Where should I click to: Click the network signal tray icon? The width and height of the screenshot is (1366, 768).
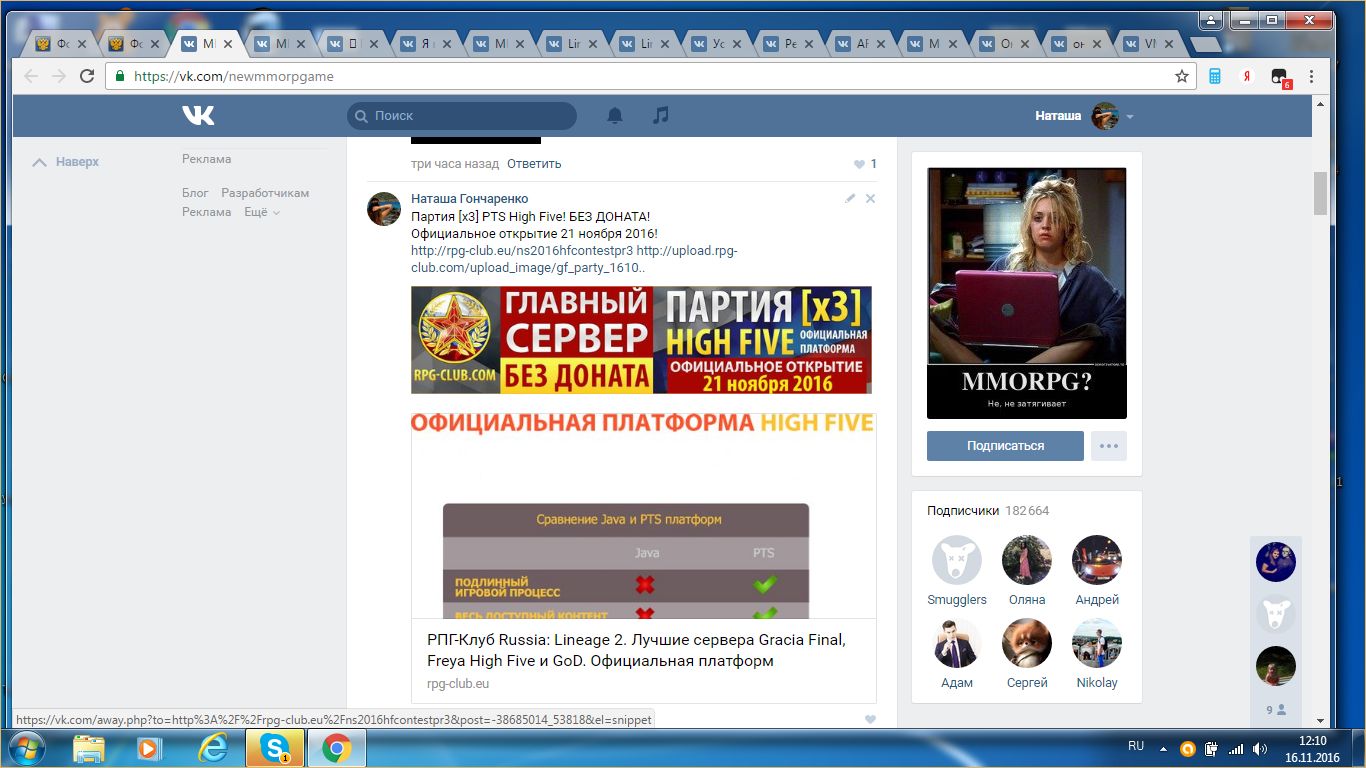pos(1235,748)
